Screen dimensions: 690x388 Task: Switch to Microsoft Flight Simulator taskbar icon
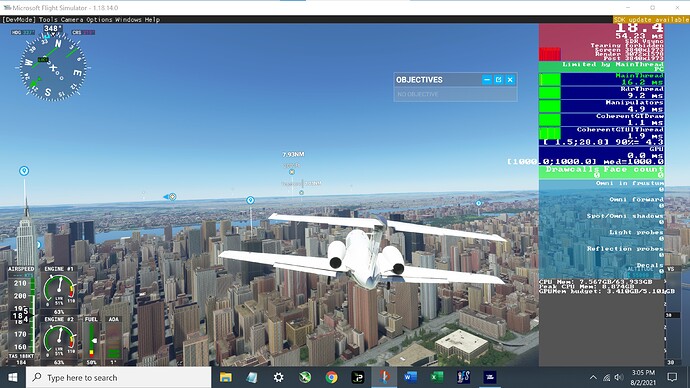(x=384, y=377)
